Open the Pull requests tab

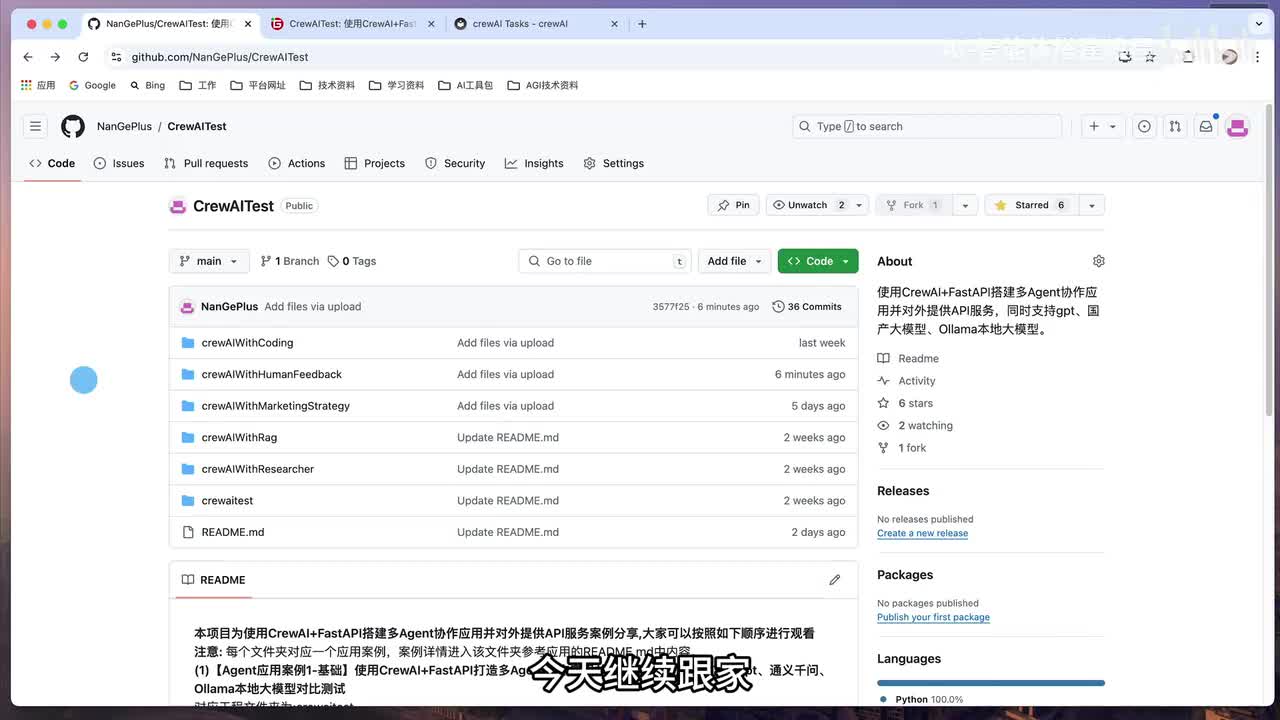[206, 163]
